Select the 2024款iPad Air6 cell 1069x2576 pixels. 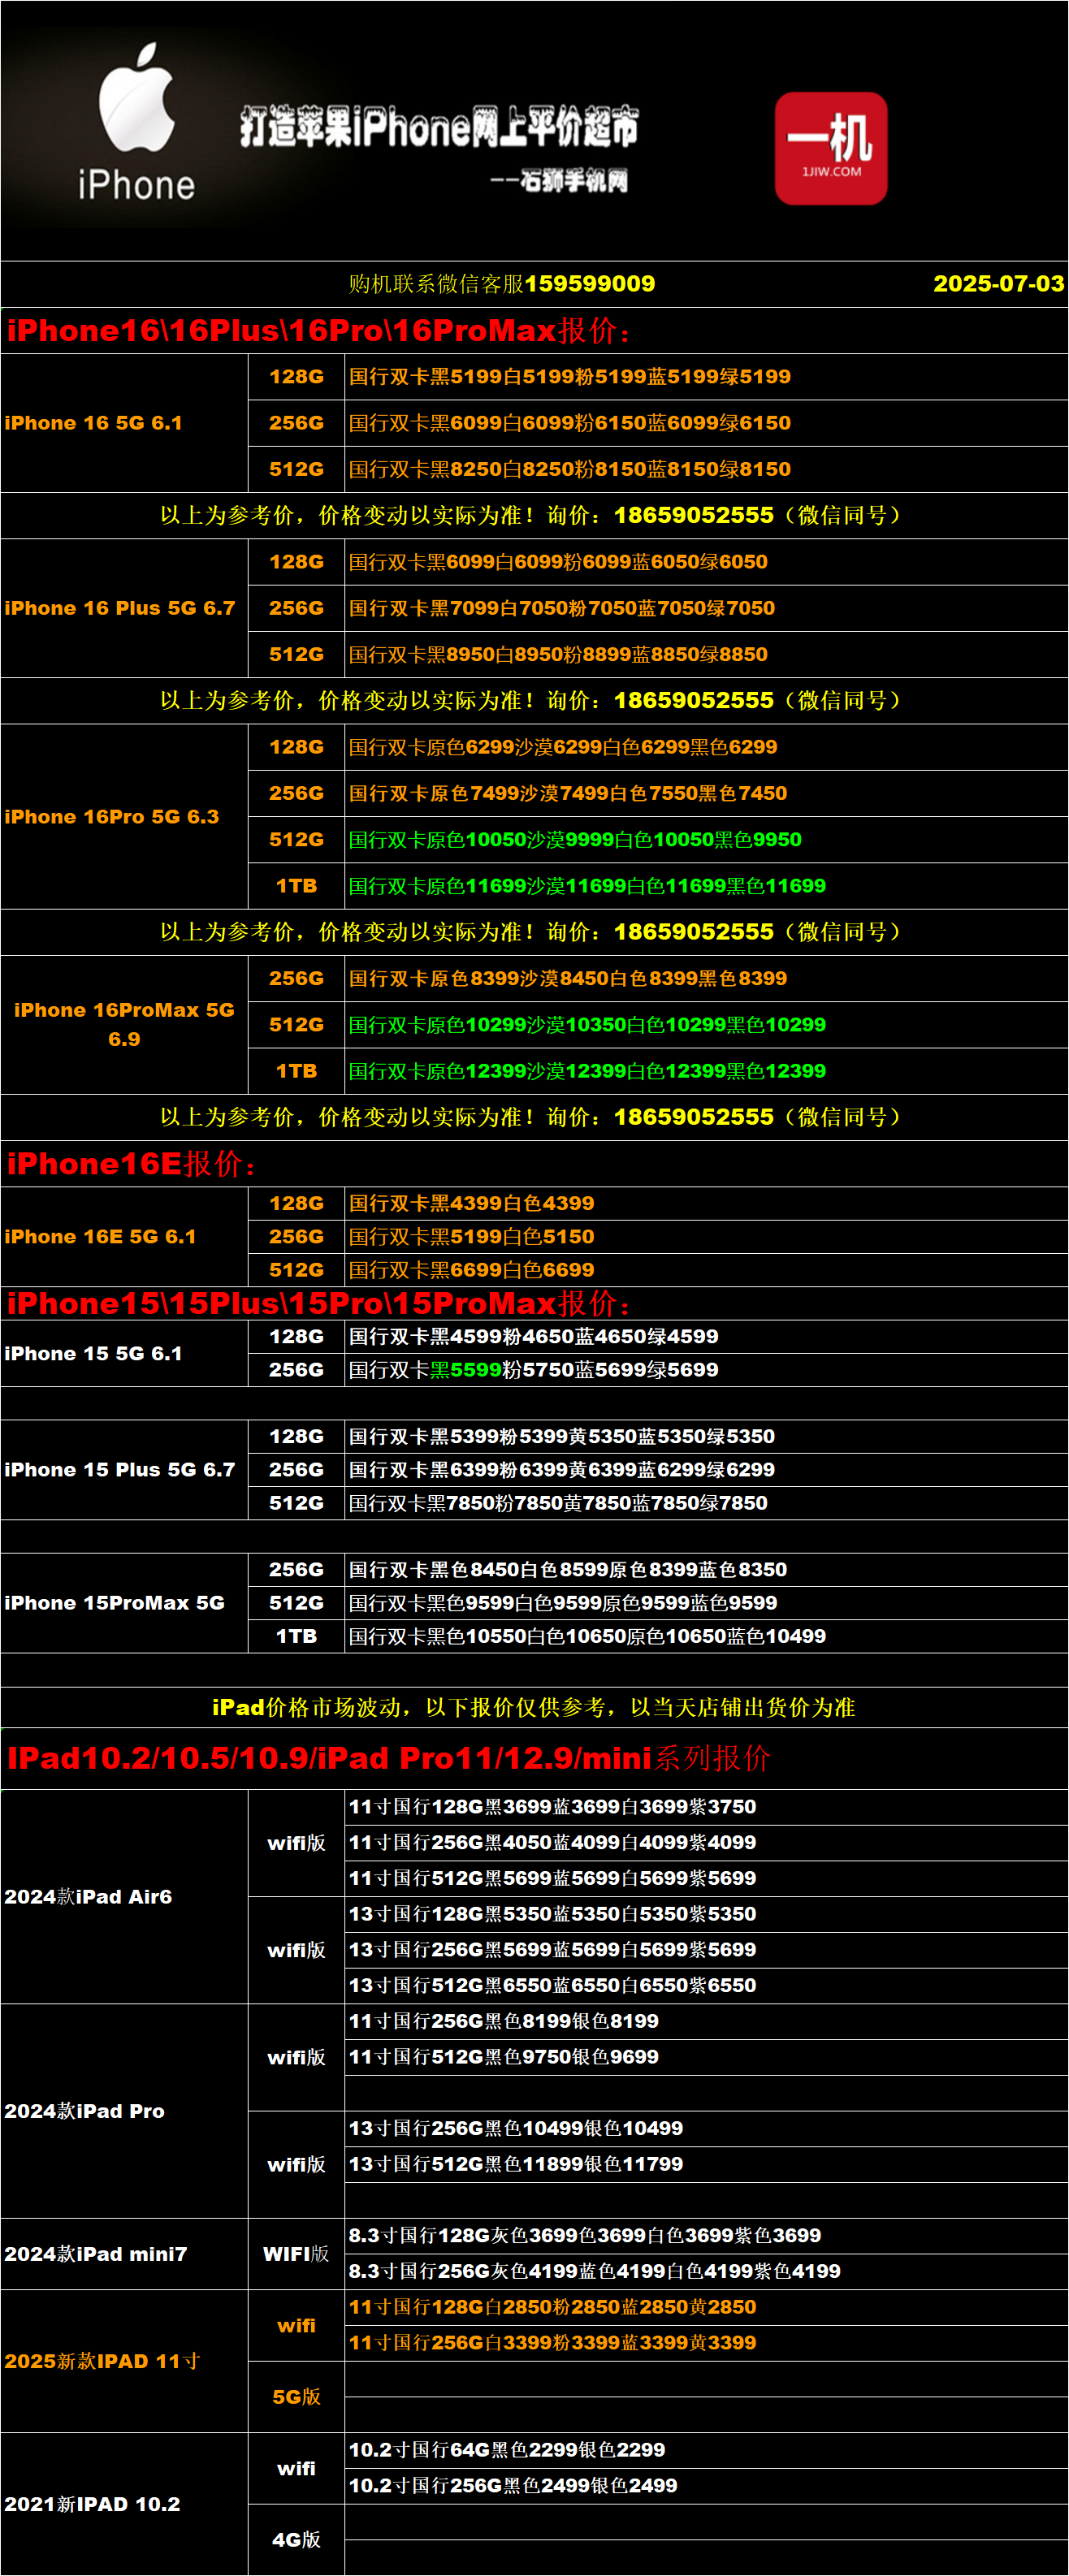pyautogui.click(x=124, y=1896)
